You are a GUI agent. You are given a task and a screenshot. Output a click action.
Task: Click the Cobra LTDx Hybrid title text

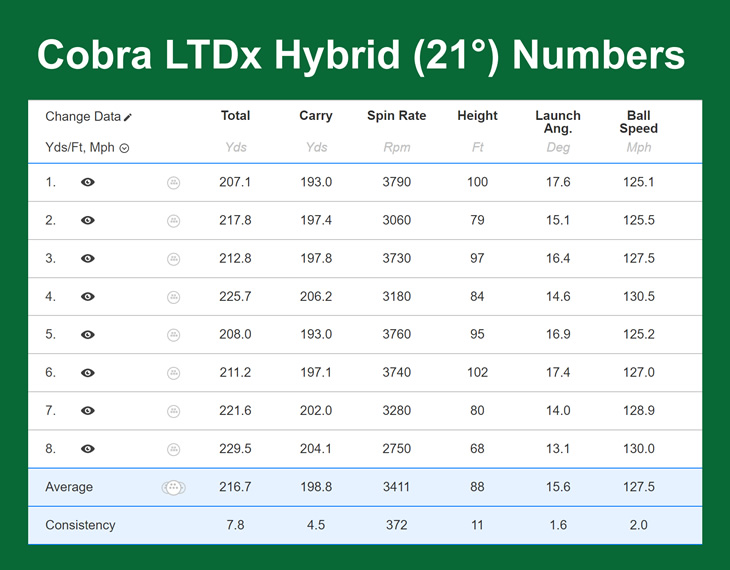point(361,54)
